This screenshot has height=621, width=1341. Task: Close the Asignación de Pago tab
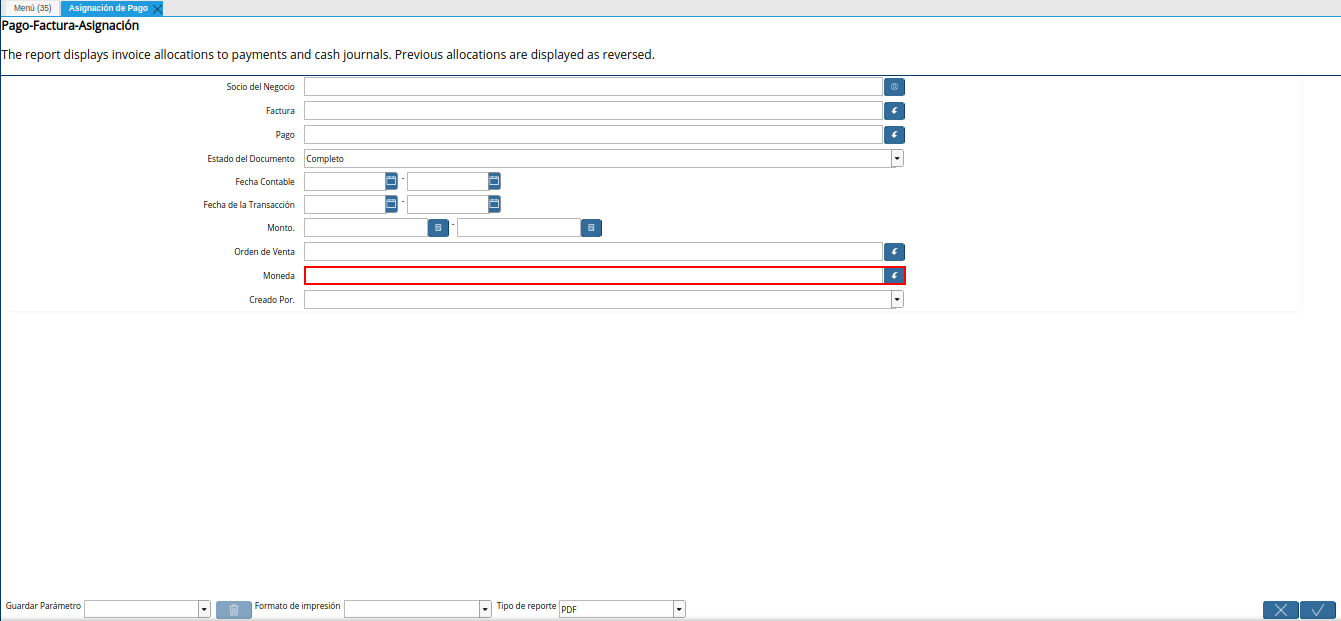pos(157,8)
